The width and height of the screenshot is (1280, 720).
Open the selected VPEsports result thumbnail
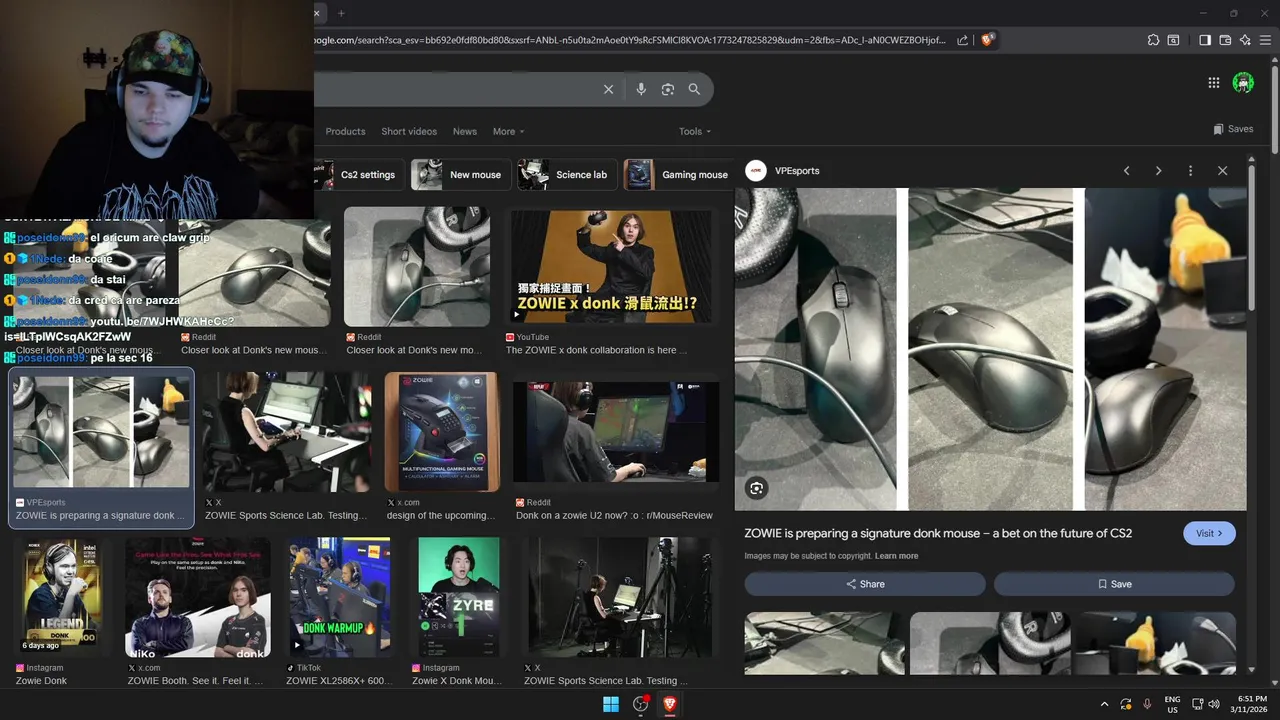[x=101, y=431]
